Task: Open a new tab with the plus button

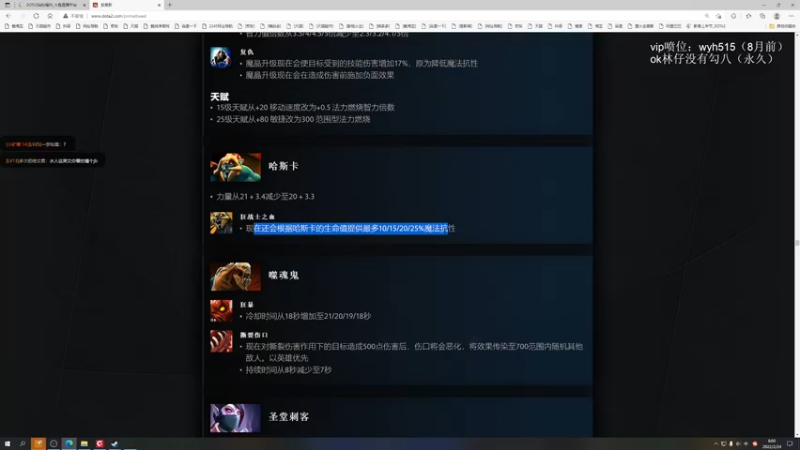Action: pos(170,5)
